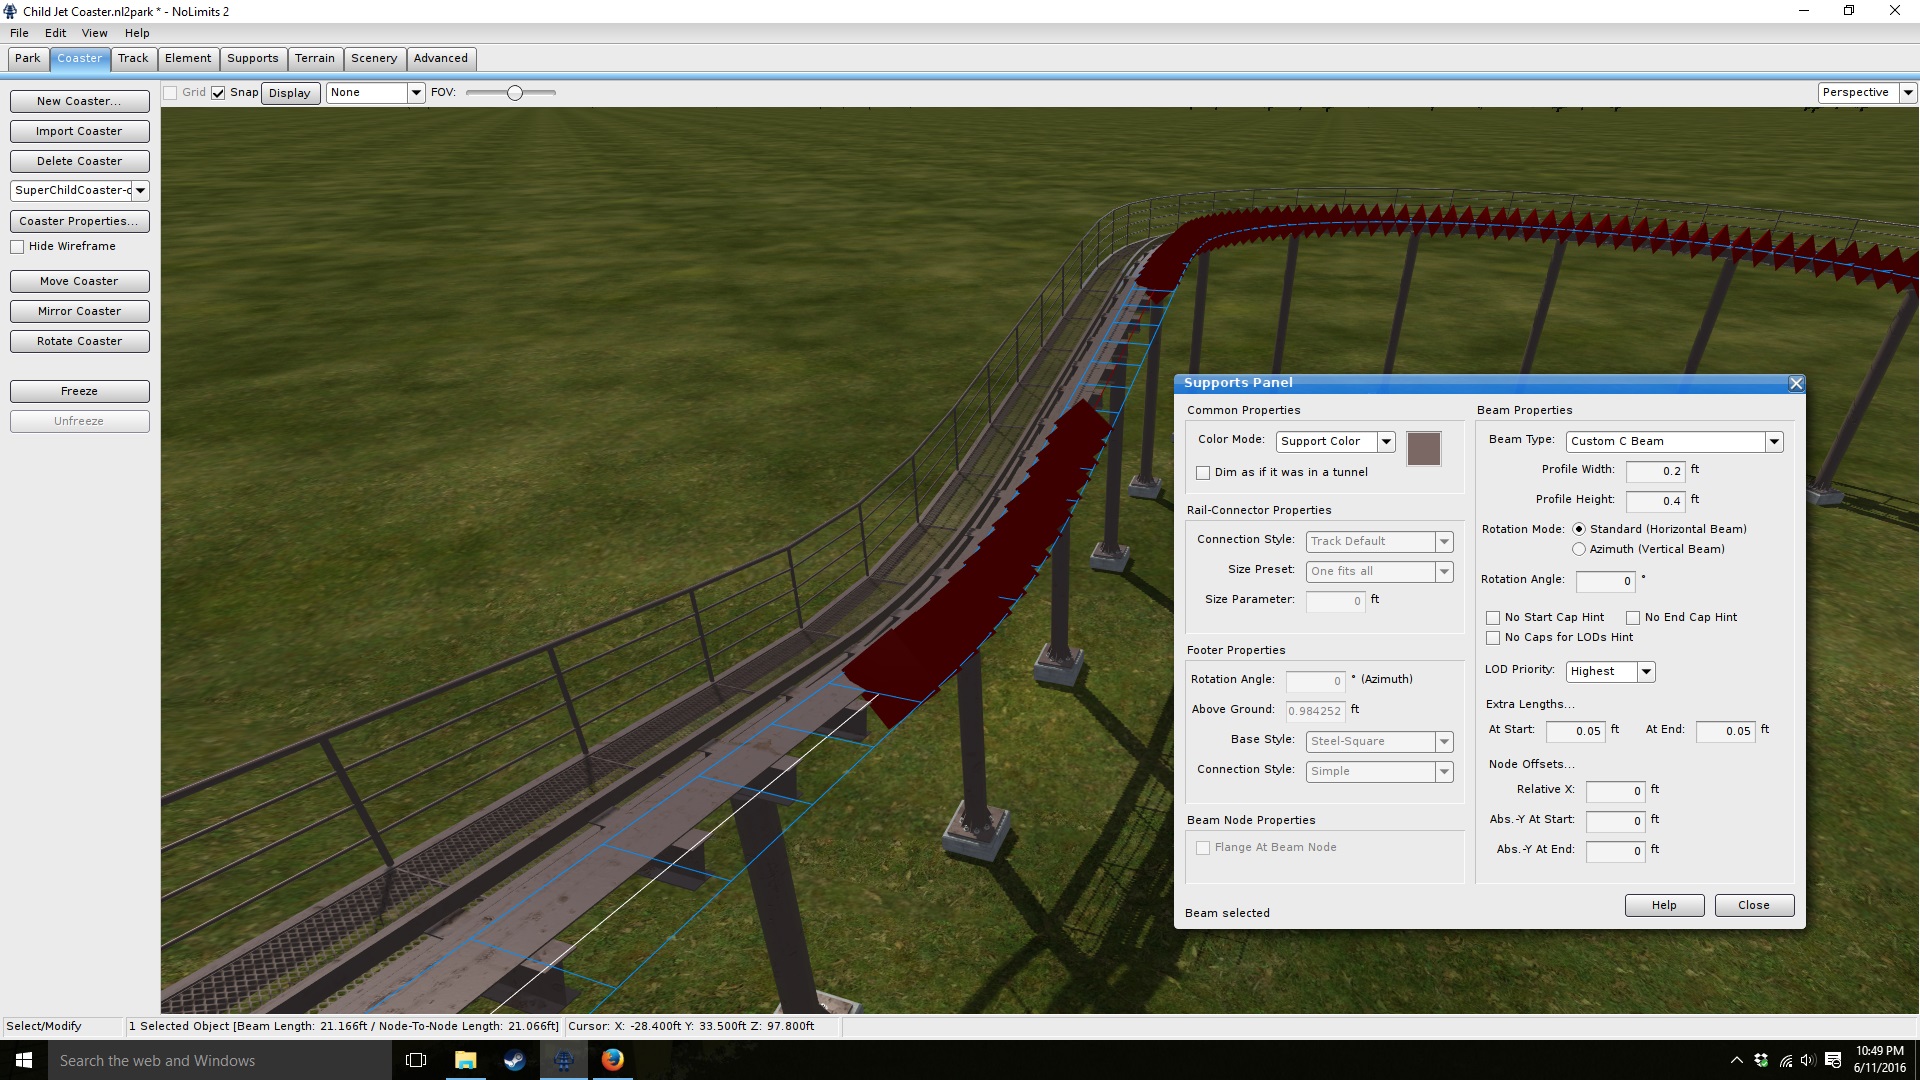Enable the Hide Wireframe checkbox
Image resolution: width=1920 pixels, height=1080 pixels.
click(x=17, y=247)
